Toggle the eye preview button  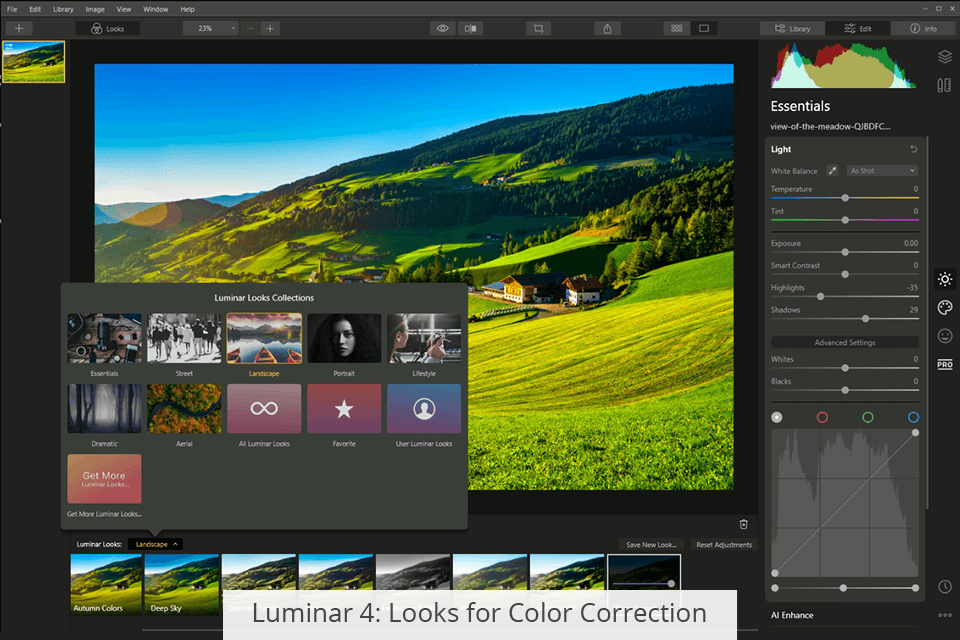click(x=443, y=28)
